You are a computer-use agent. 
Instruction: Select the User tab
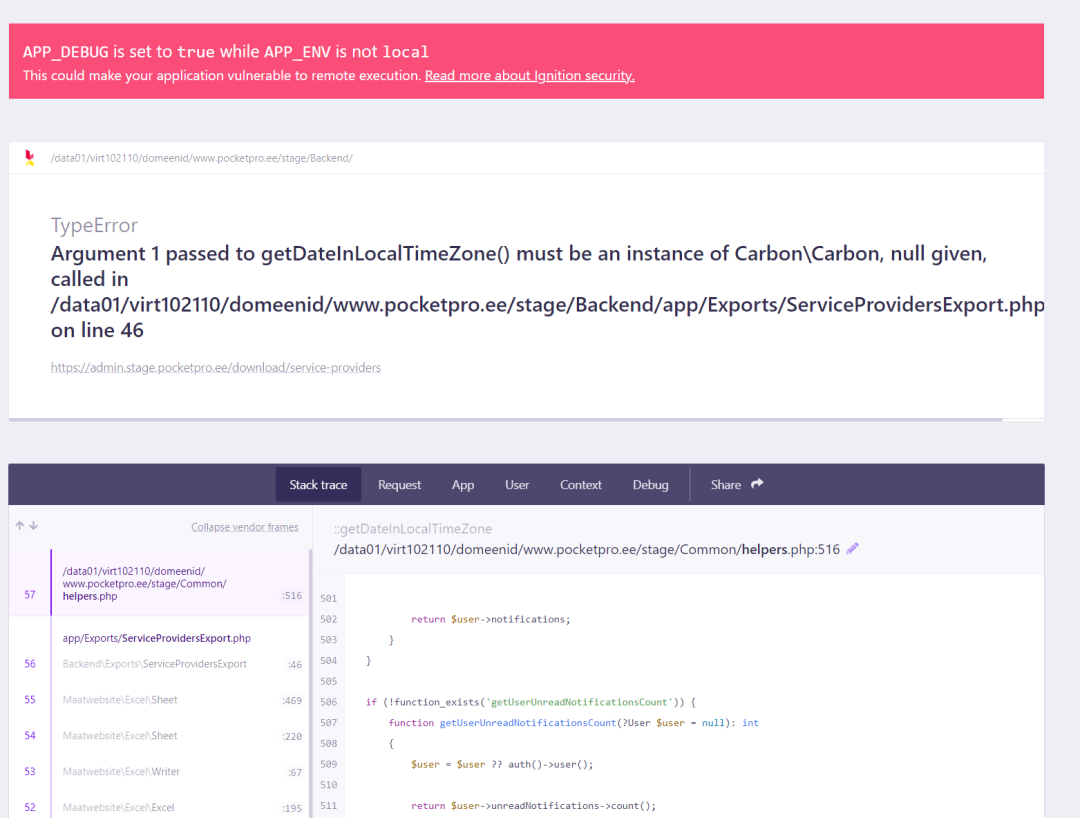pos(517,485)
